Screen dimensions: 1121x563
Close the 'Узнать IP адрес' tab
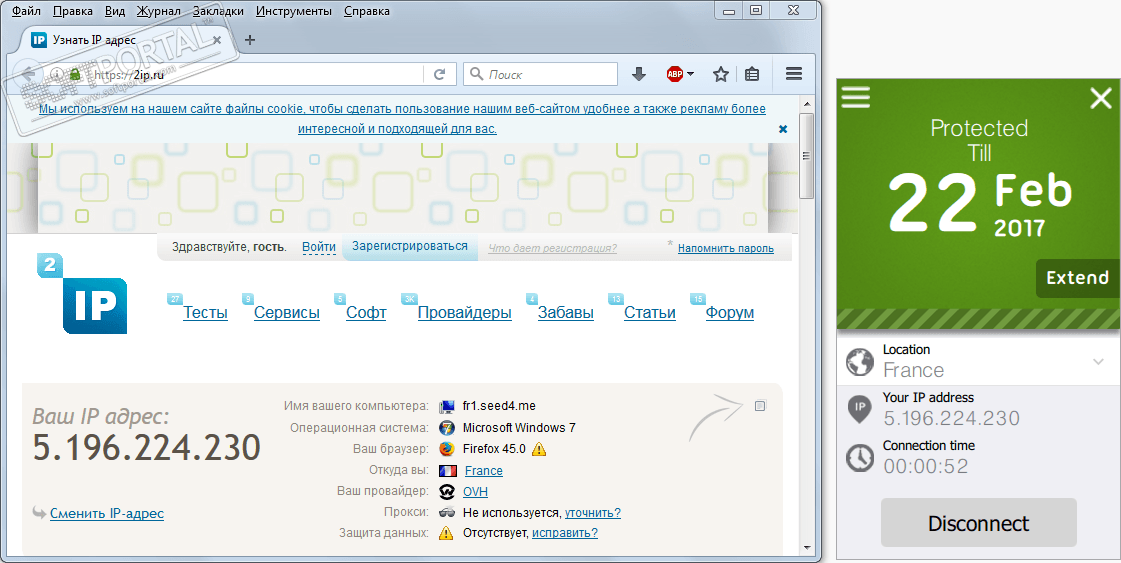point(217,40)
